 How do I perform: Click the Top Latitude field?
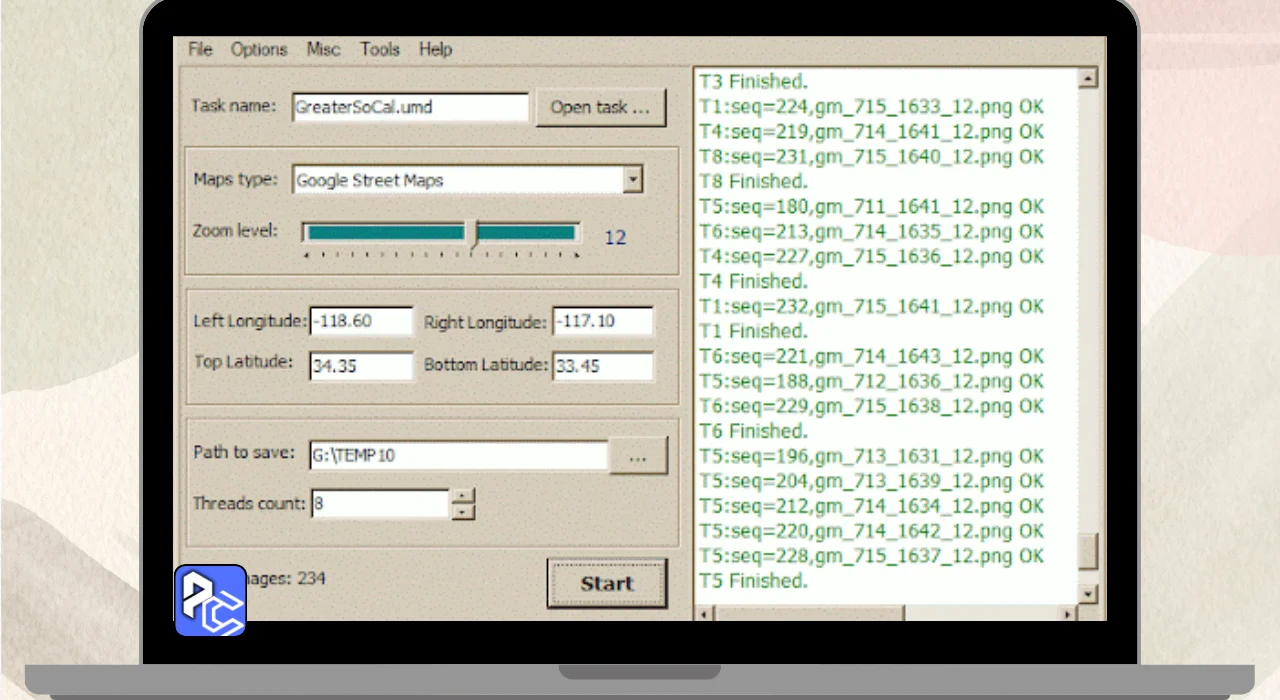coord(361,365)
